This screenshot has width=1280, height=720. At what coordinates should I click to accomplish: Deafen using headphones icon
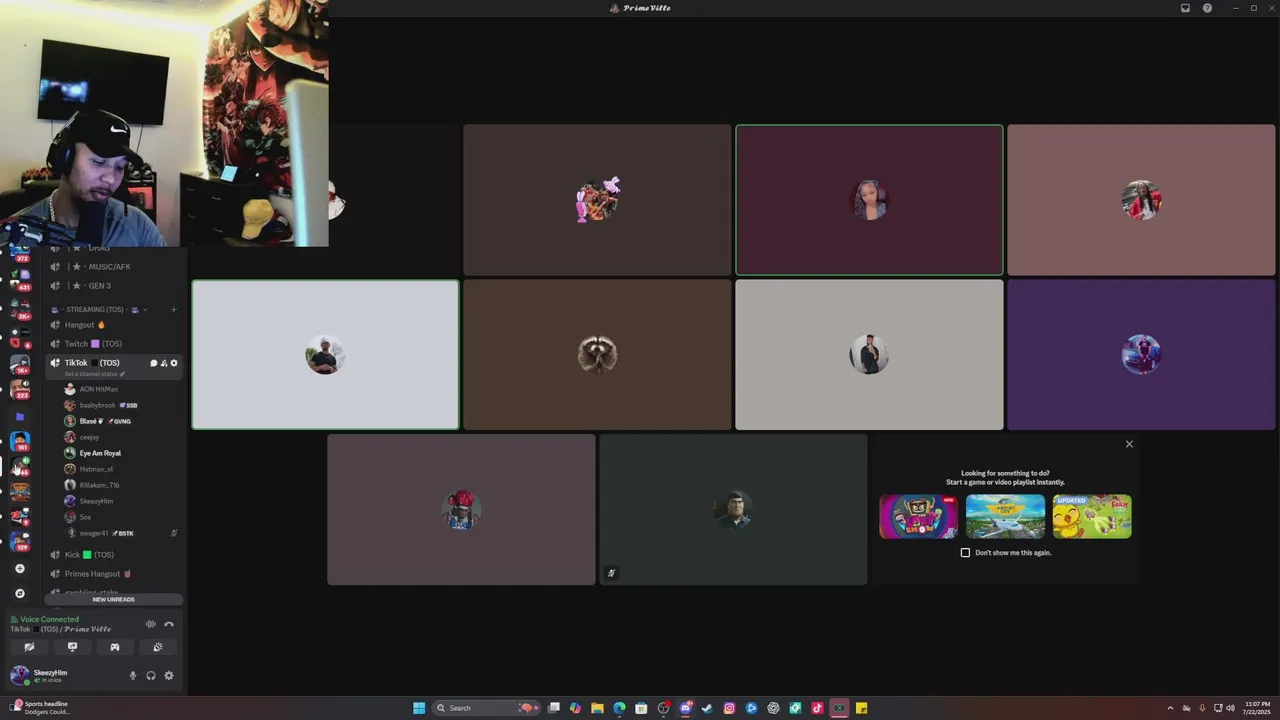[x=151, y=675]
